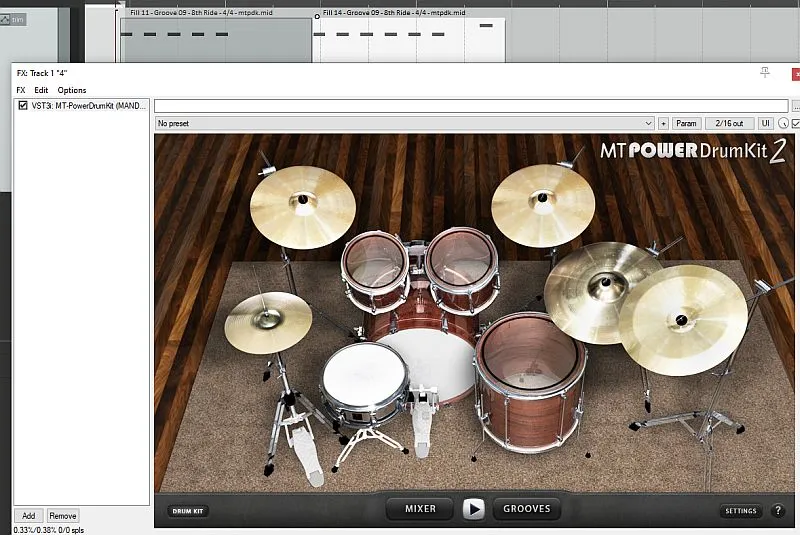Hit the snare drum
The width and height of the screenshot is (800, 535).
click(x=364, y=375)
